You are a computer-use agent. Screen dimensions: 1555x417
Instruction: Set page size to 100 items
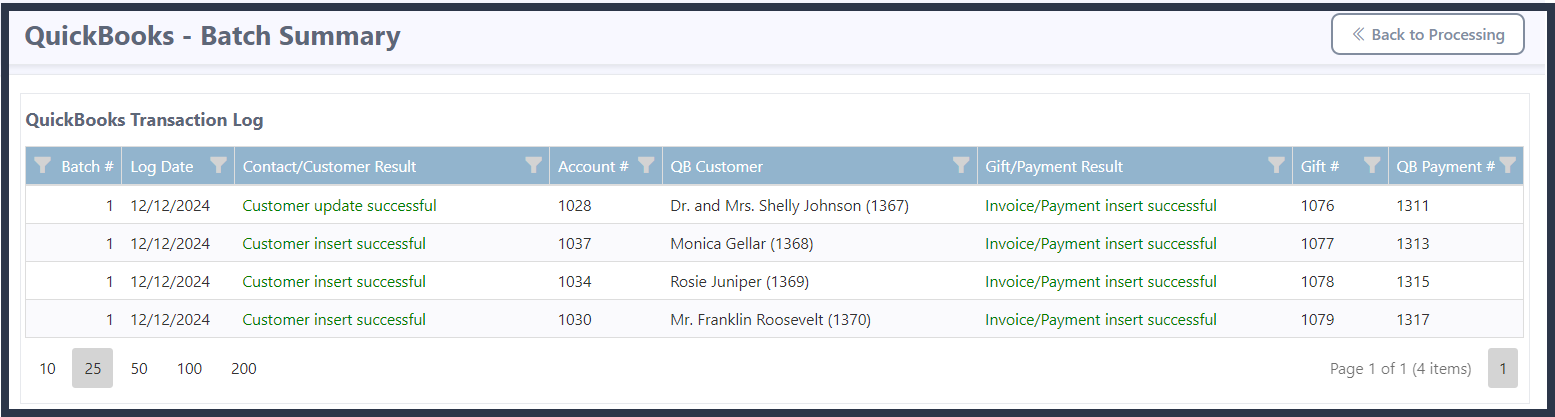(x=189, y=368)
